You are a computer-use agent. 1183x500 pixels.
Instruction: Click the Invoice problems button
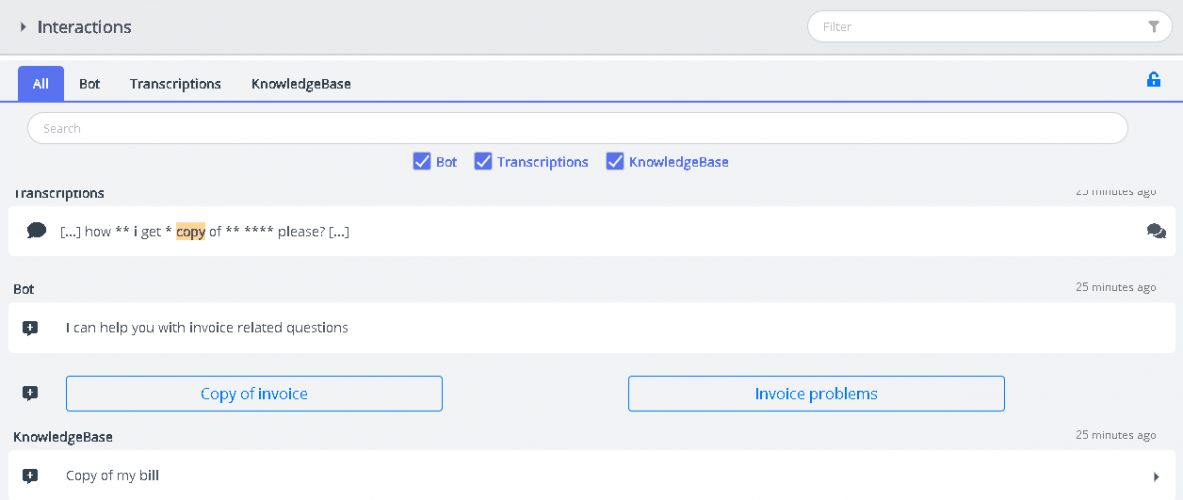pos(816,394)
